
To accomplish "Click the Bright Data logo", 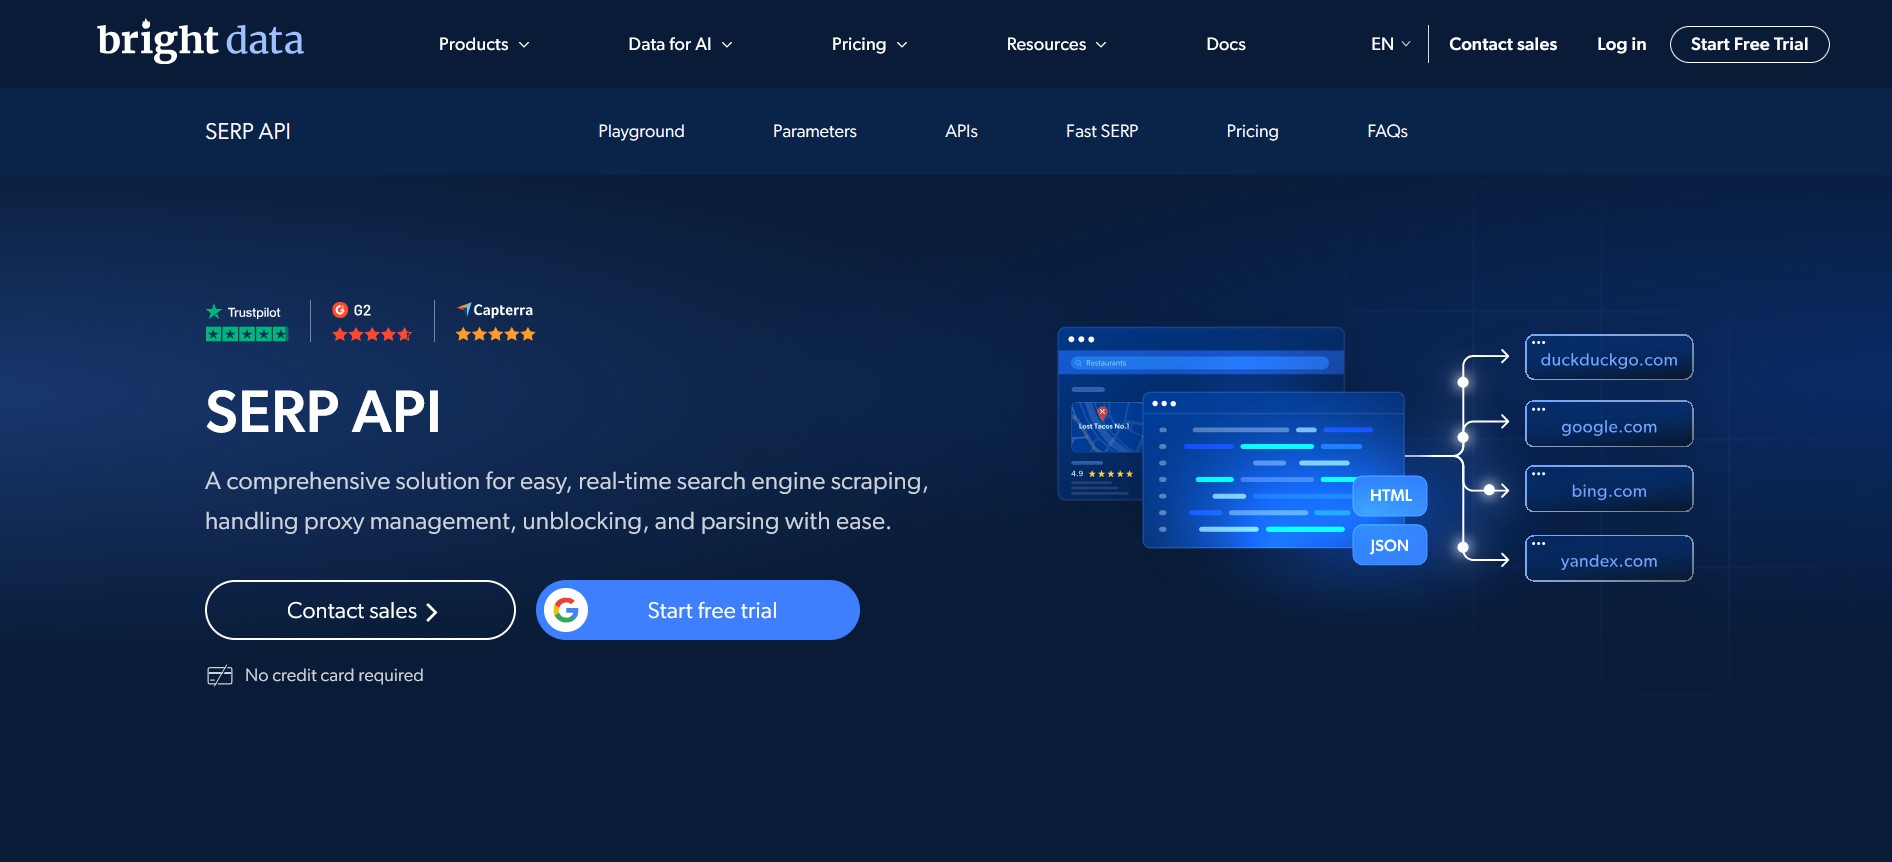I will [x=200, y=41].
